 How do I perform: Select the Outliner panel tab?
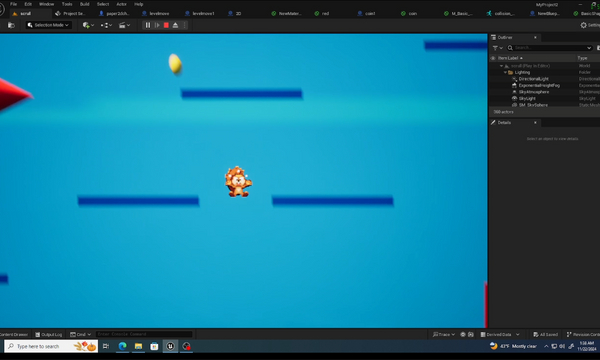[x=505, y=37]
